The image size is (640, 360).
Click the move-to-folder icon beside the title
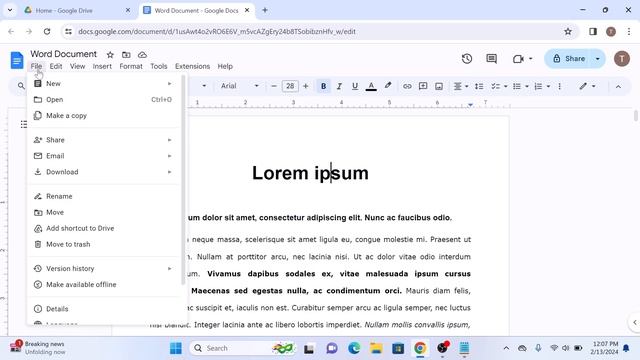pos(126,55)
